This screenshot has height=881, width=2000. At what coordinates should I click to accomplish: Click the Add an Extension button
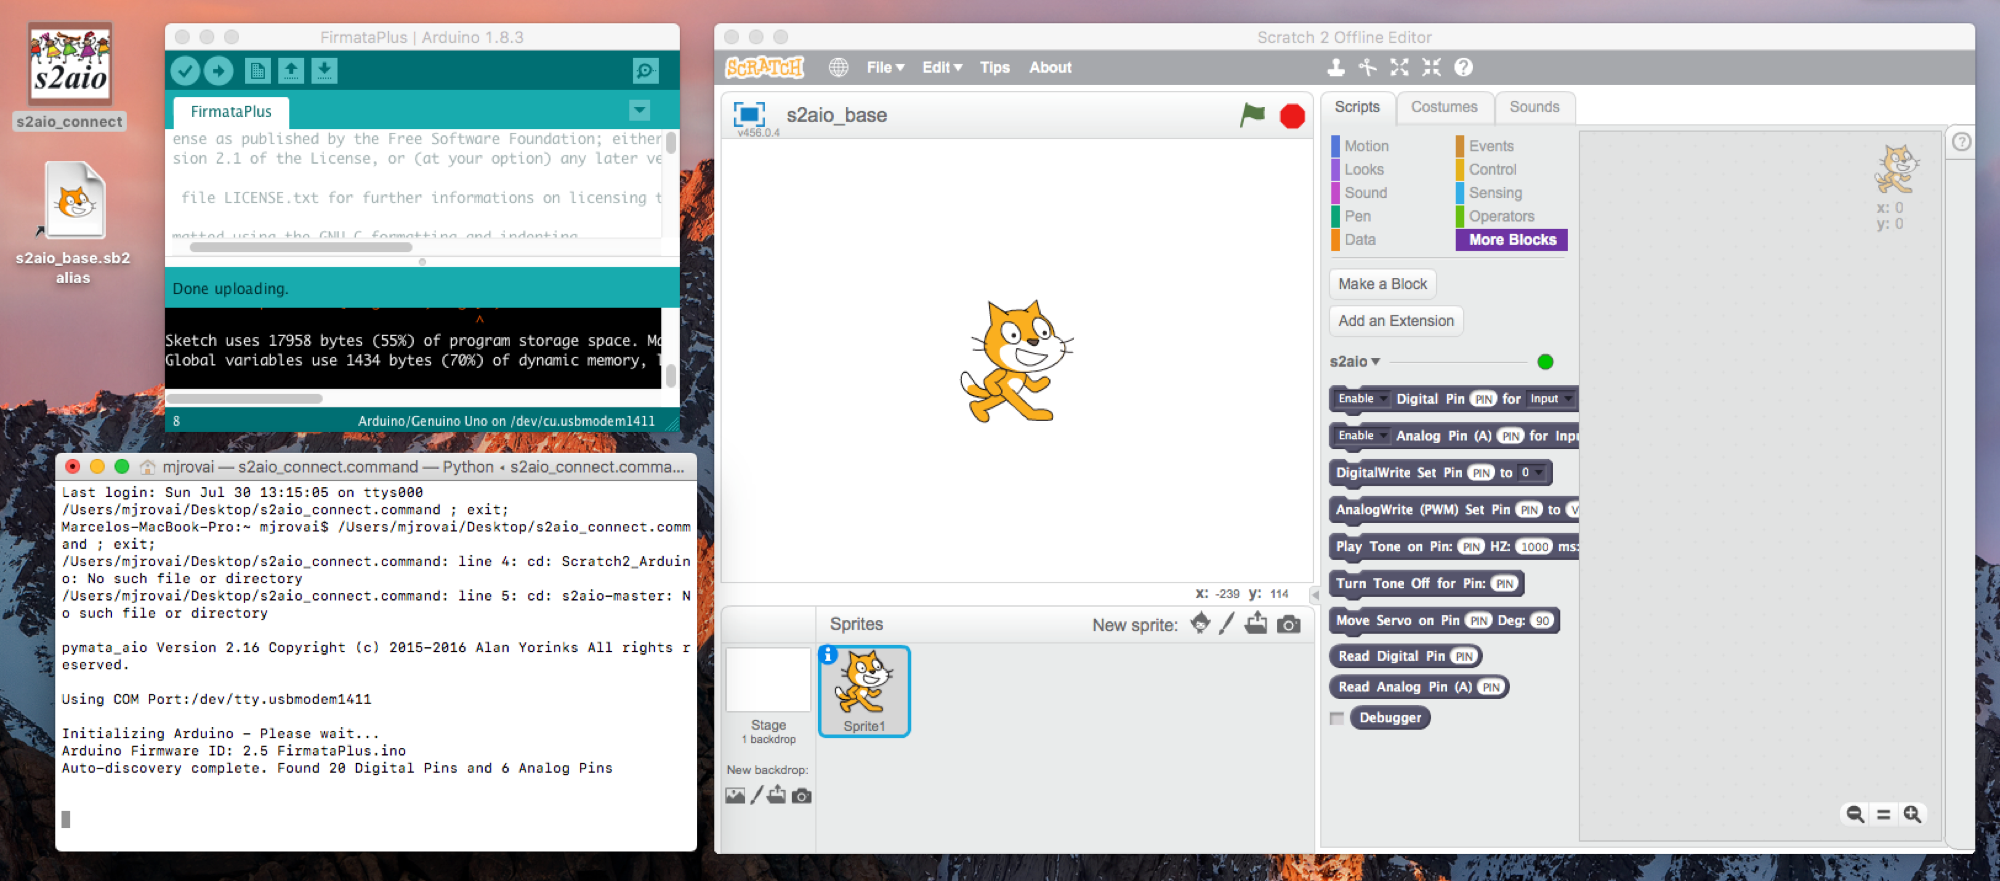(1396, 321)
